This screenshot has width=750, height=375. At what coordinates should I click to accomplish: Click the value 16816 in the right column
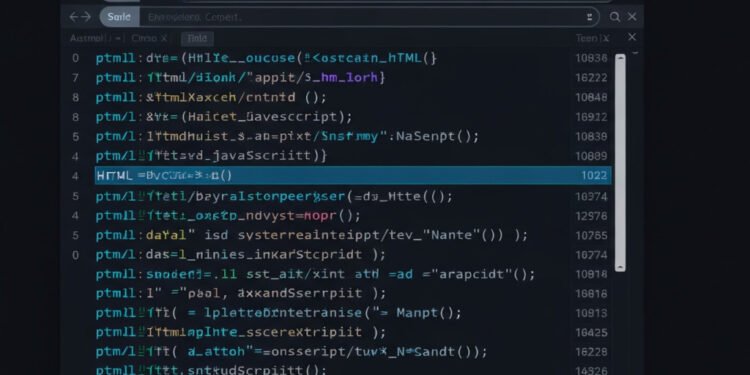coord(591,294)
